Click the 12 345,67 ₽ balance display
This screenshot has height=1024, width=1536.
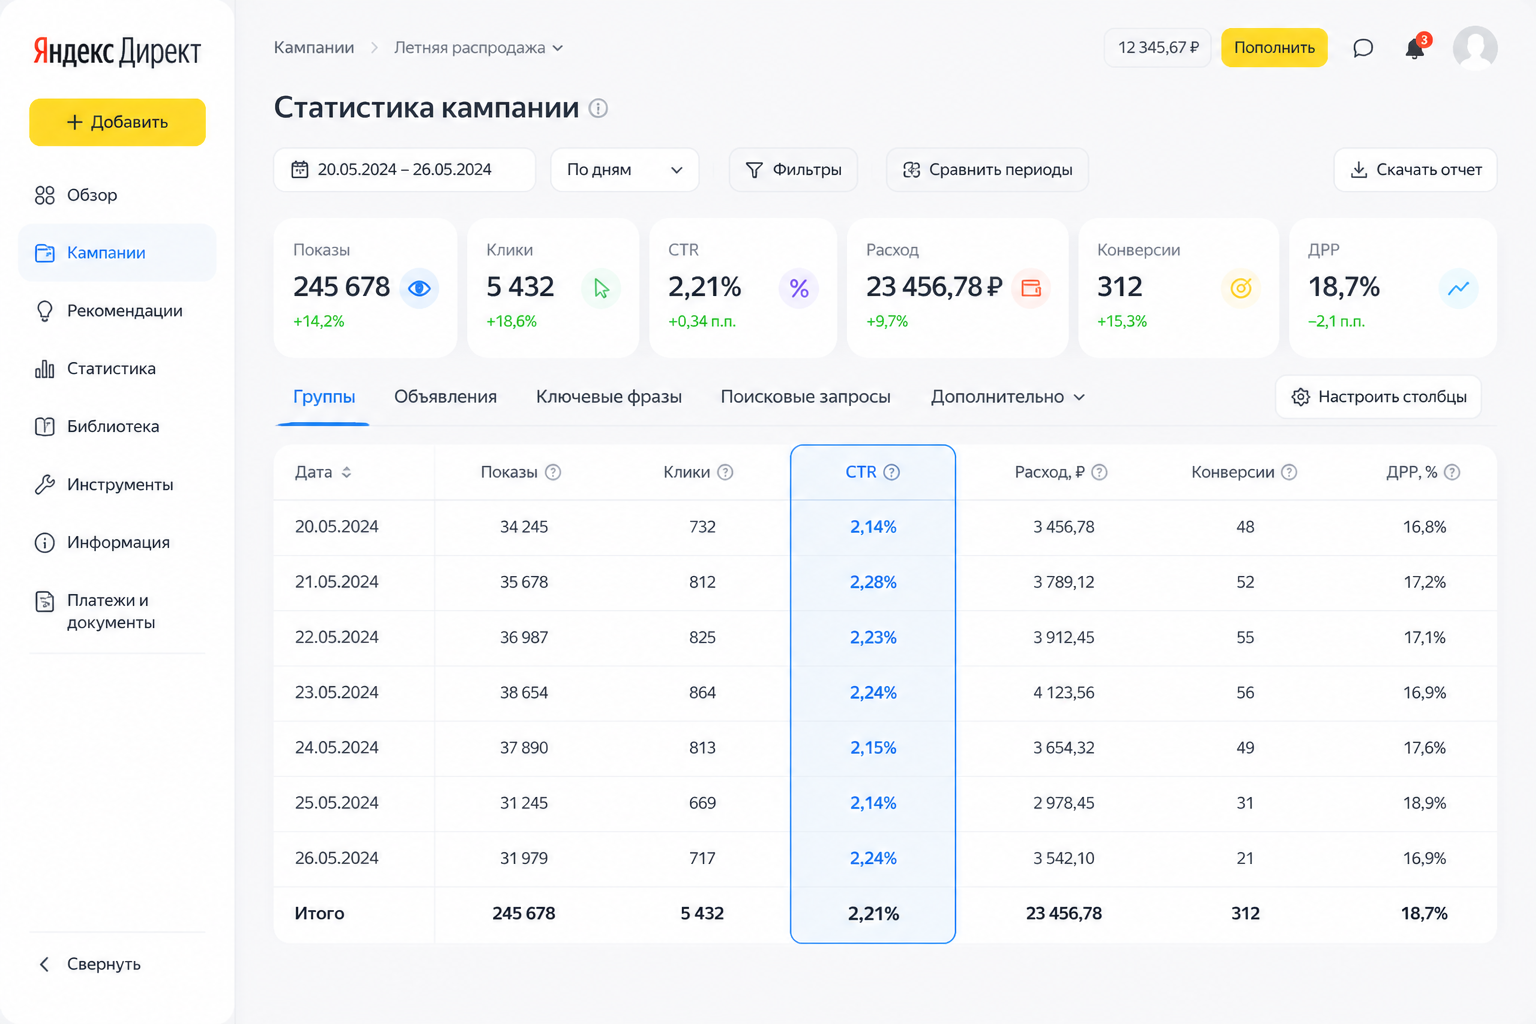coord(1158,48)
